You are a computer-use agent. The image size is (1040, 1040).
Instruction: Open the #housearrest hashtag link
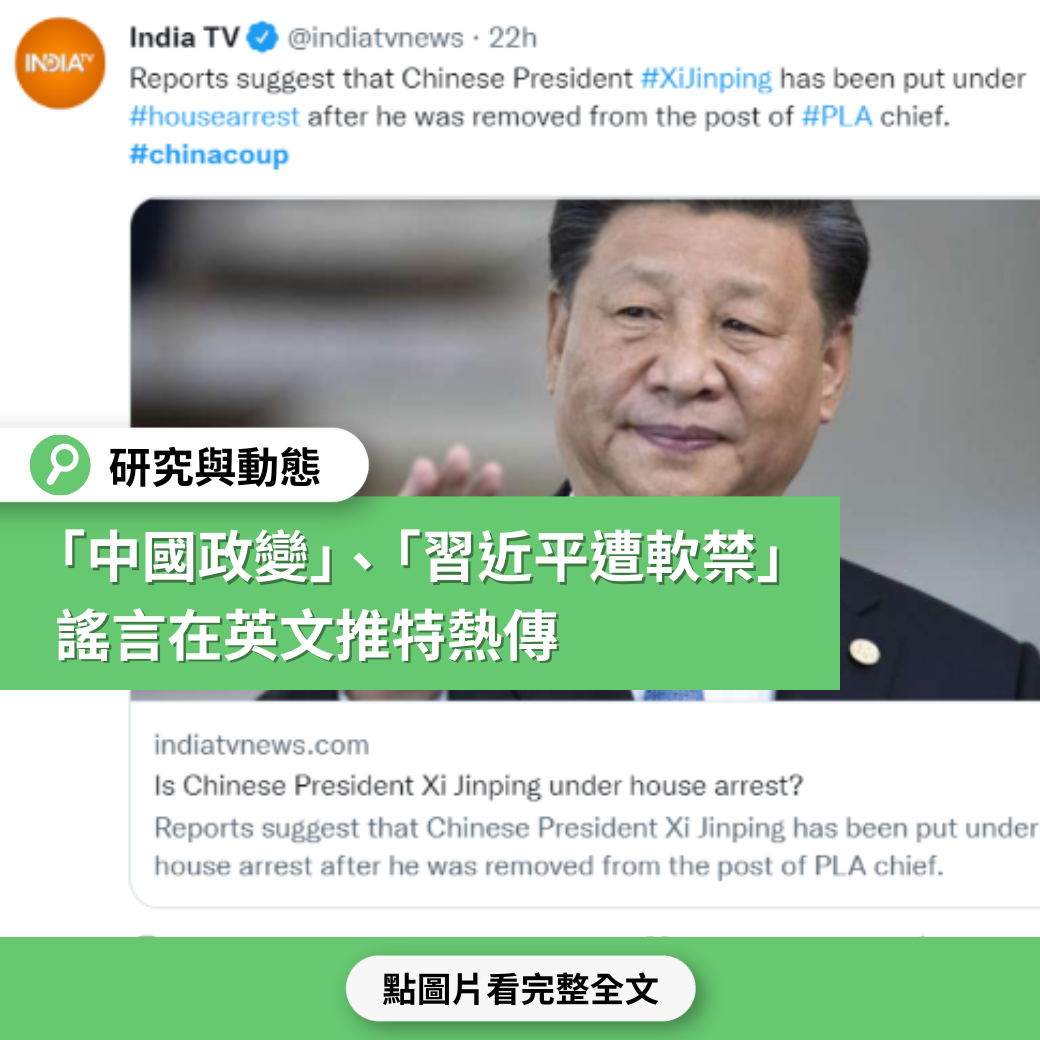pos(214,116)
